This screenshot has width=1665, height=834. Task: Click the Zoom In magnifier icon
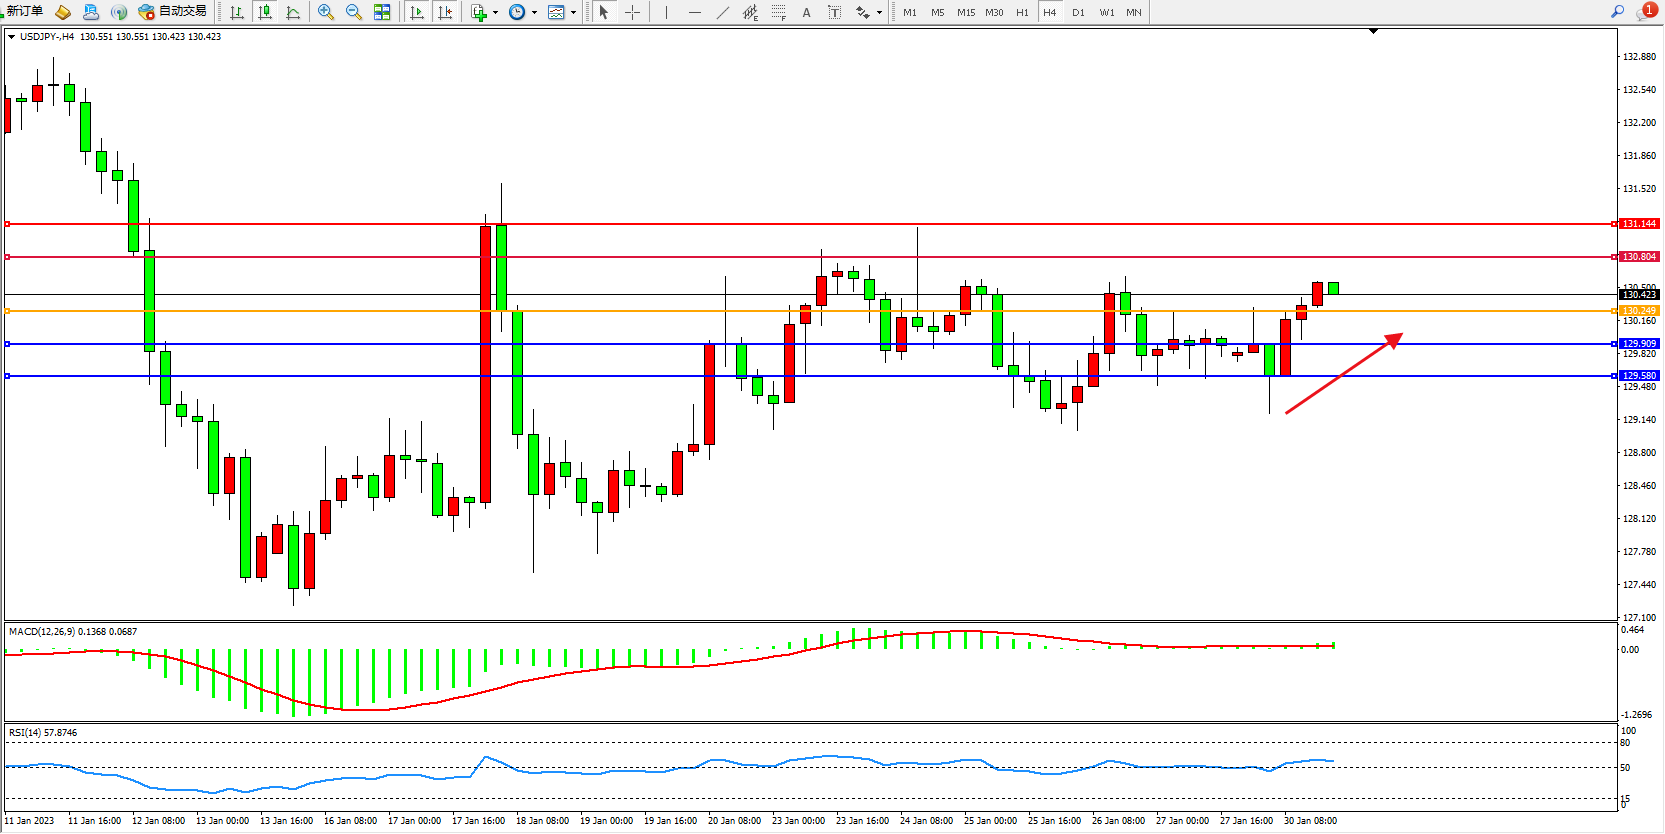click(326, 12)
